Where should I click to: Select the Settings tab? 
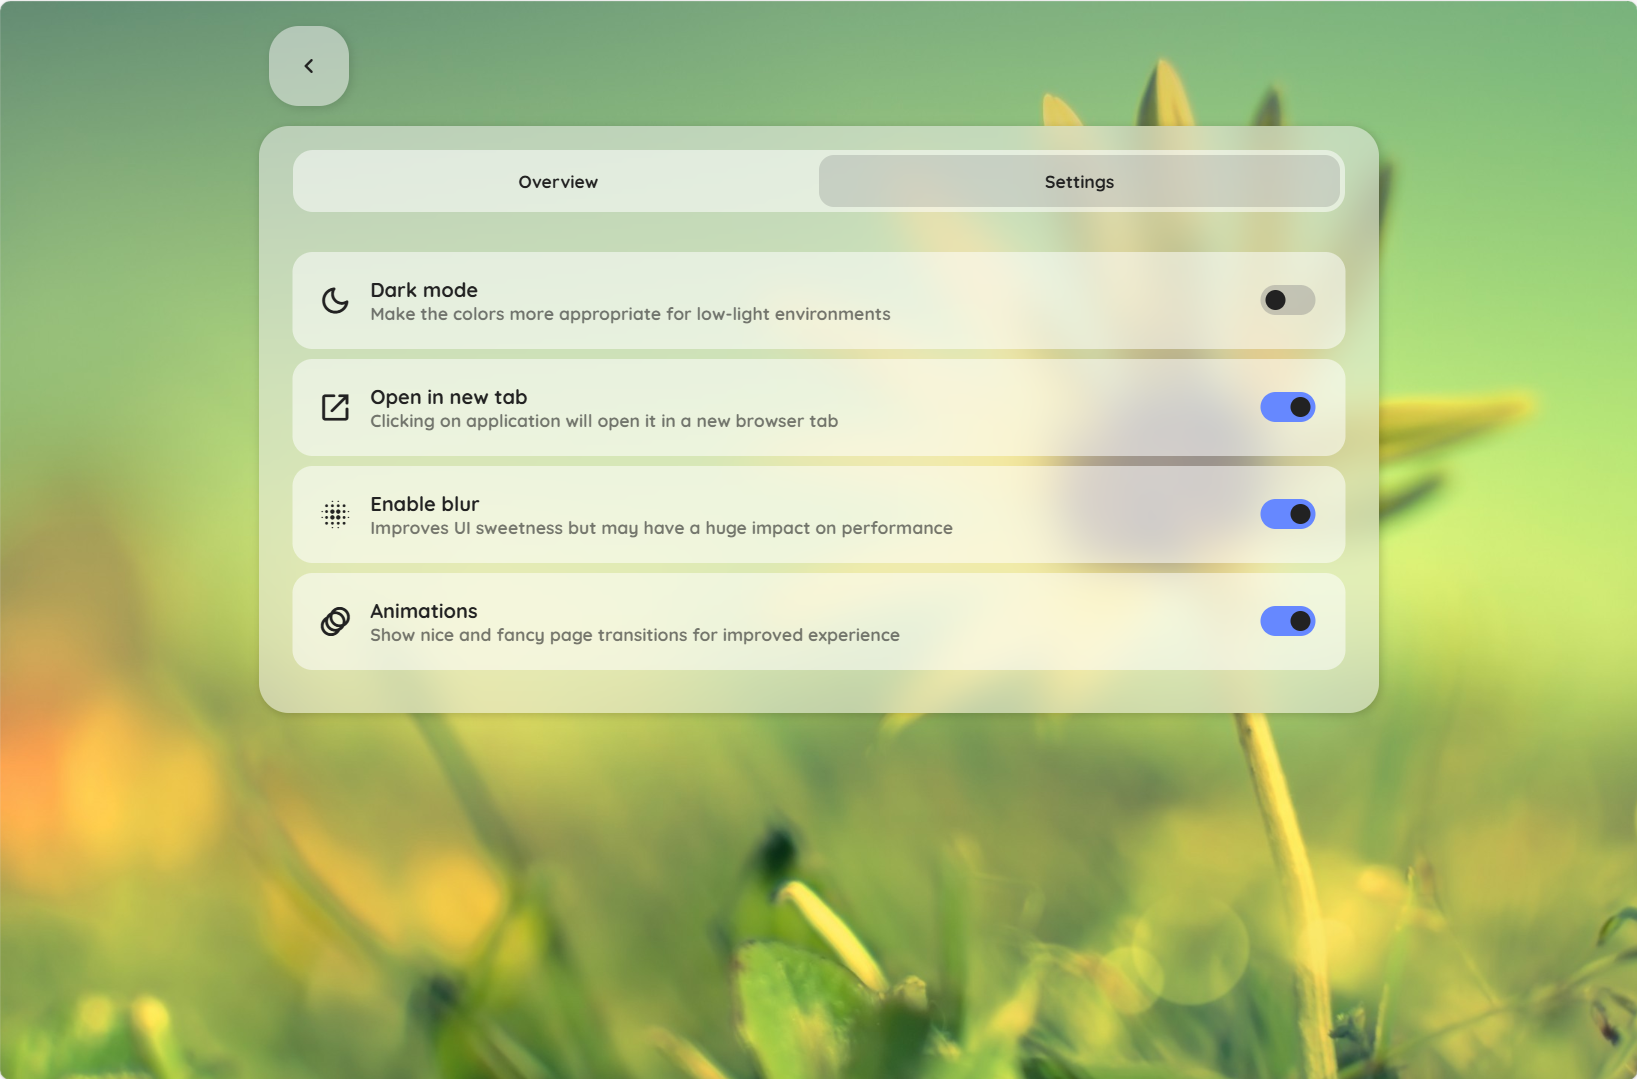pos(1079,182)
